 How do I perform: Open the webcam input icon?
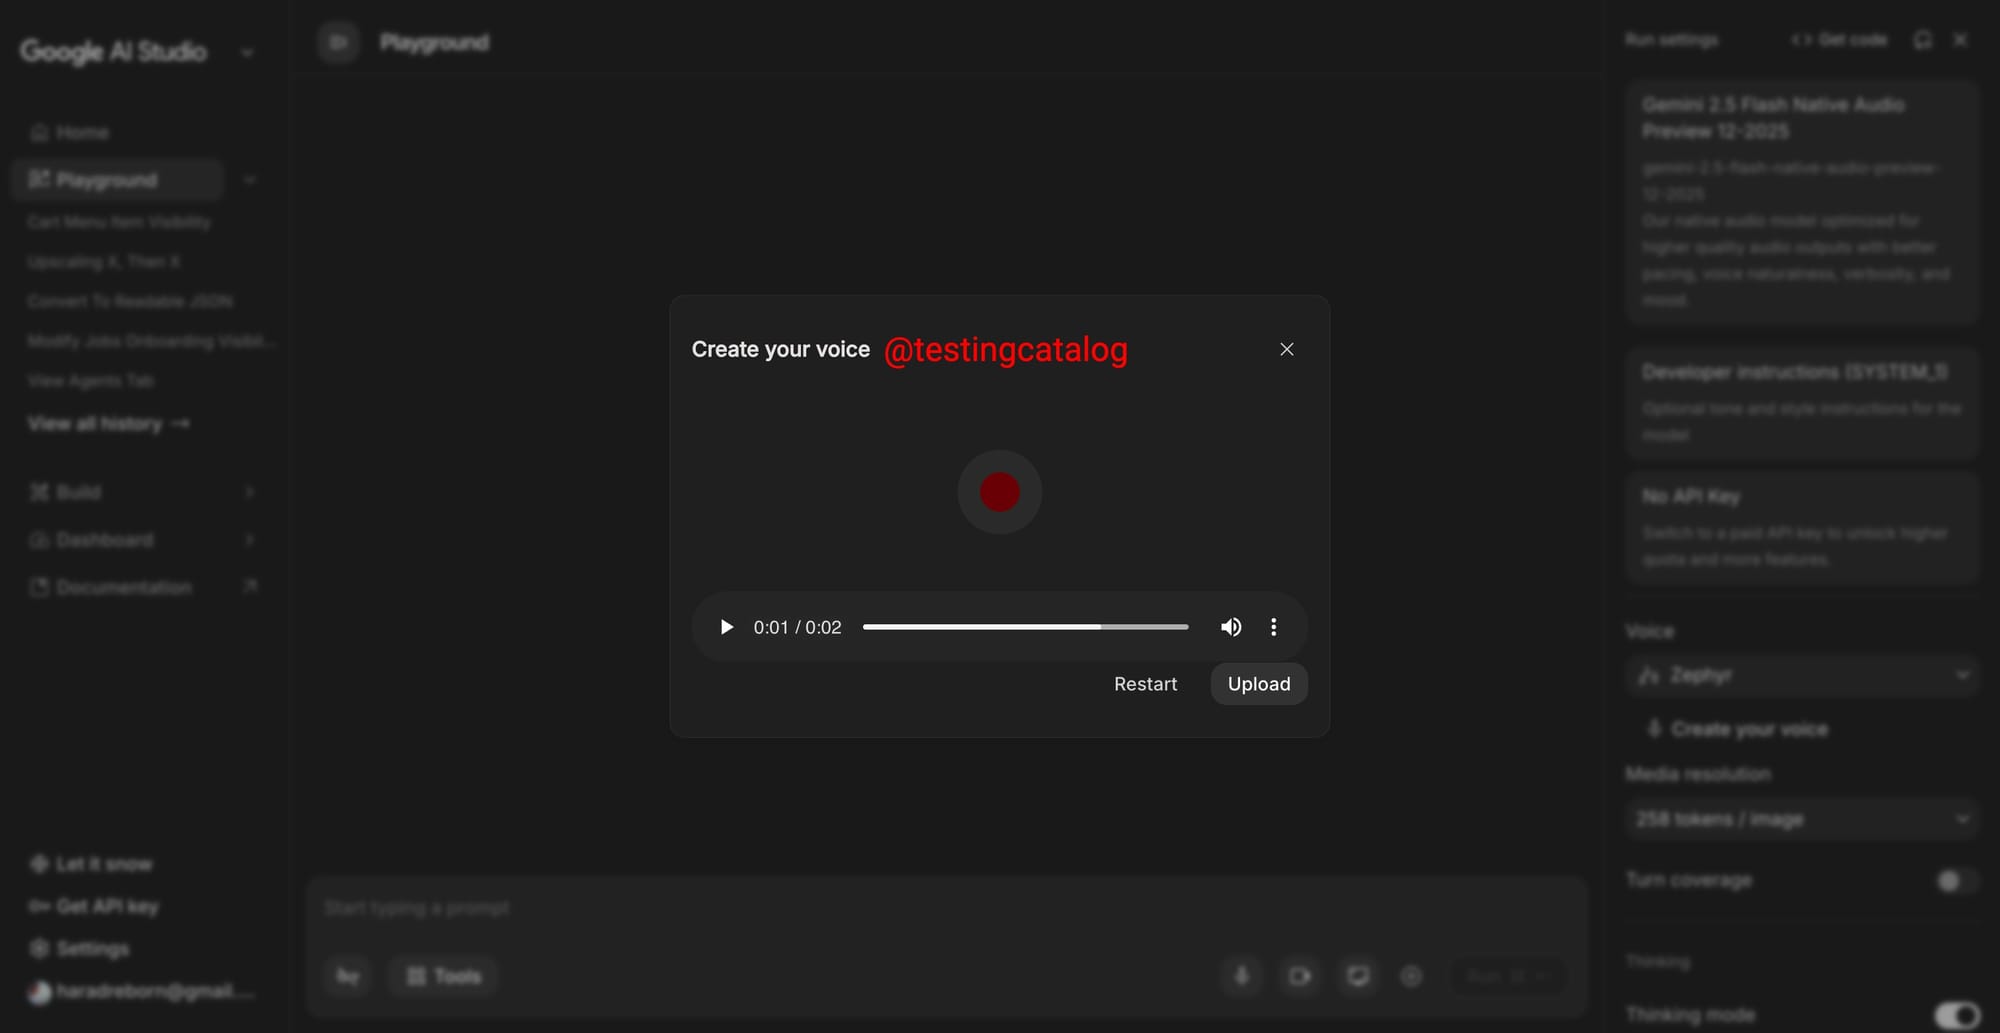click(1300, 976)
